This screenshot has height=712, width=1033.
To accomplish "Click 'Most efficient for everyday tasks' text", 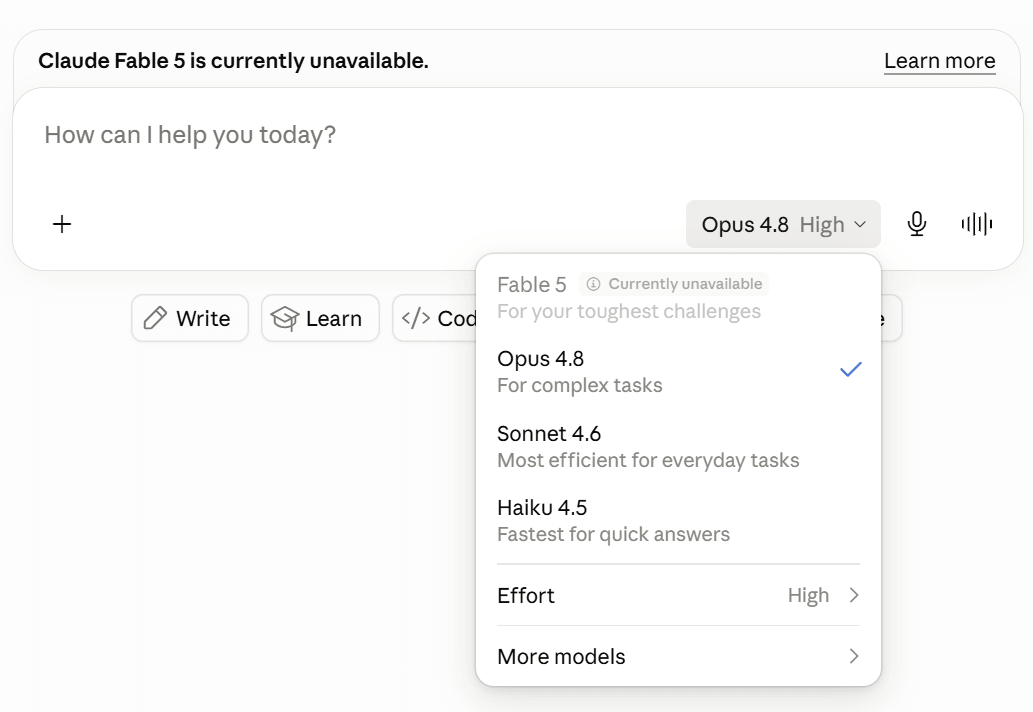I will [648, 460].
